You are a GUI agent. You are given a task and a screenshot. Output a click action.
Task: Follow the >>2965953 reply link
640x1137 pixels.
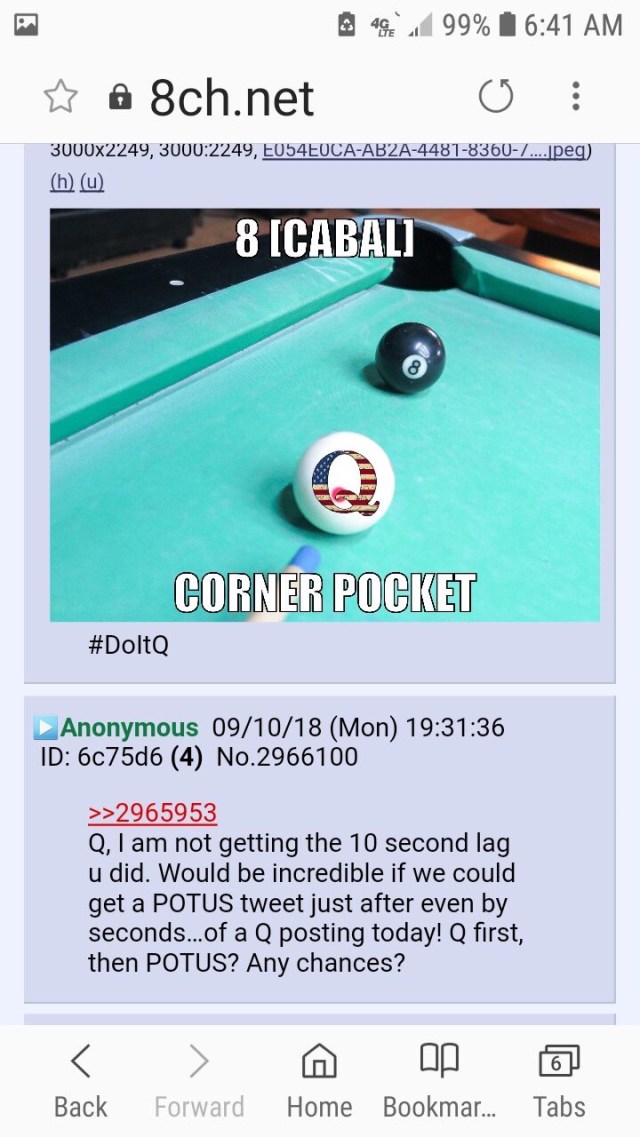point(152,813)
